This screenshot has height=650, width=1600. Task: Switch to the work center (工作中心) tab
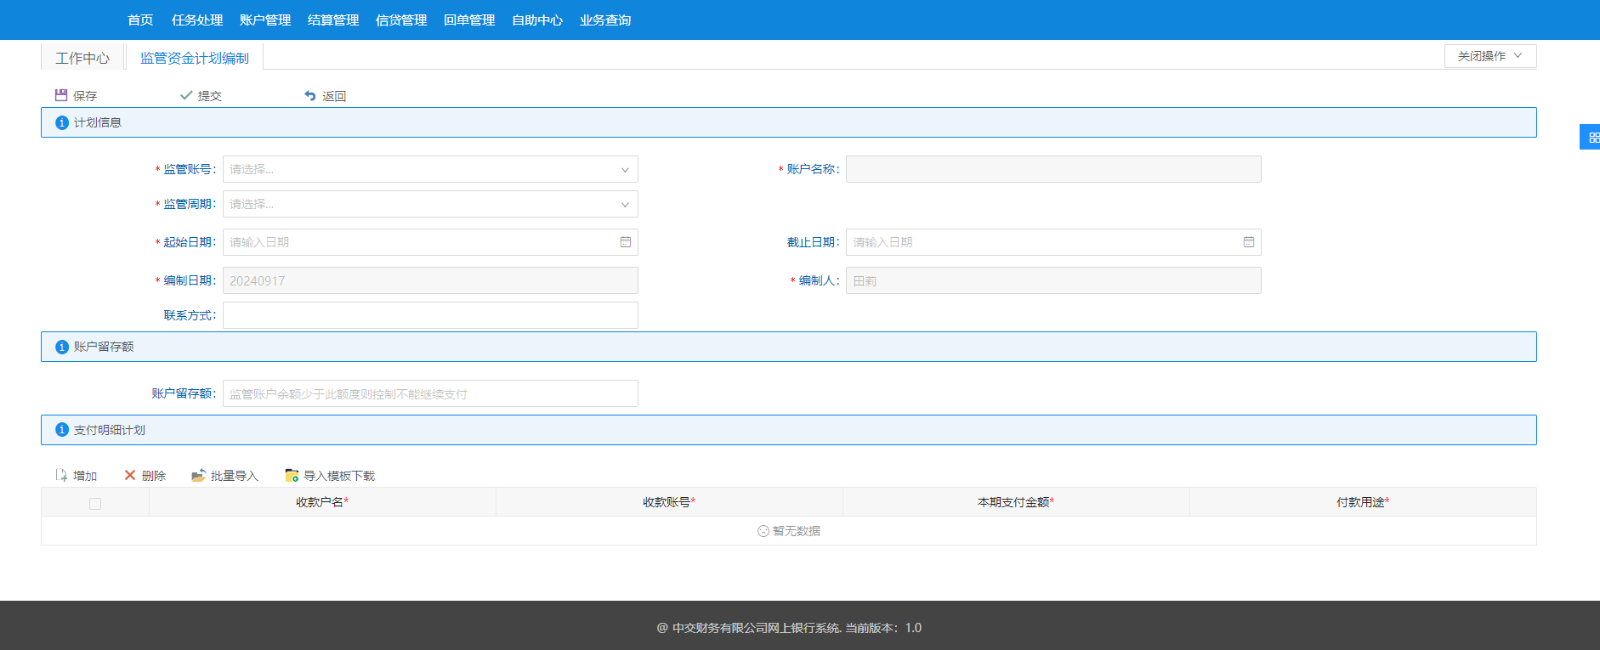(x=82, y=58)
